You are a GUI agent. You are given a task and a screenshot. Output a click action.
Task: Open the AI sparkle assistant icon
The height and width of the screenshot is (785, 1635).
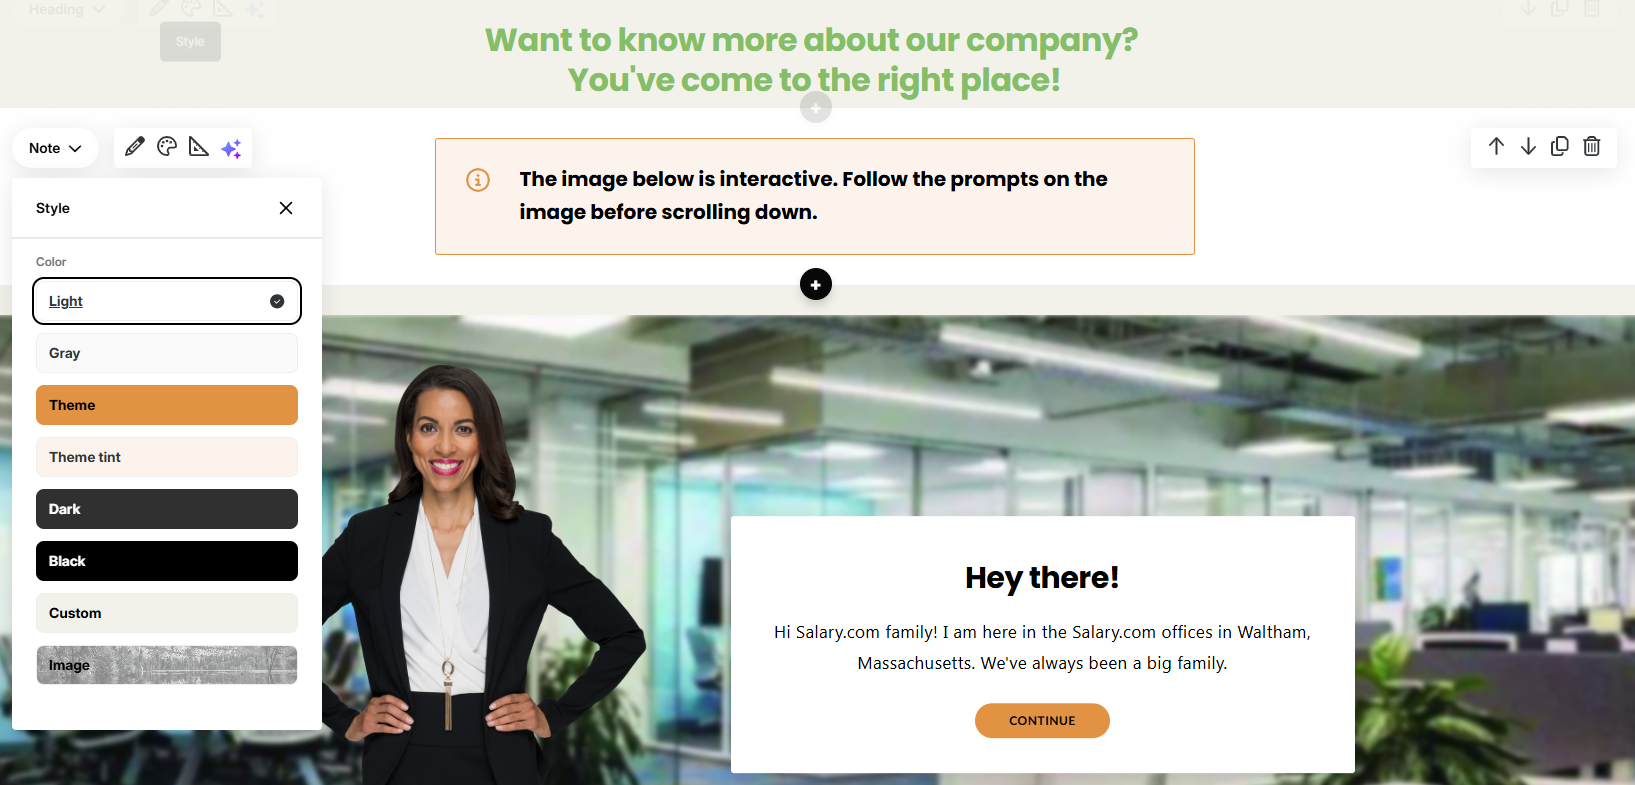[x=231, y=148]
